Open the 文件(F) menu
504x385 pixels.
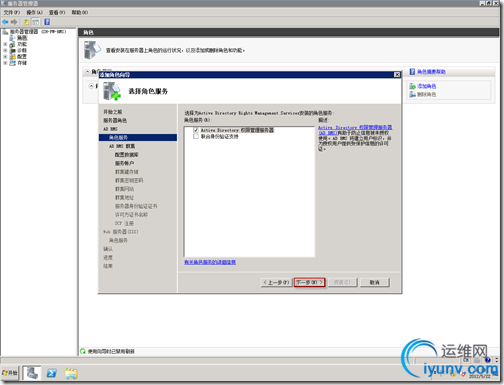coord(11,12)
